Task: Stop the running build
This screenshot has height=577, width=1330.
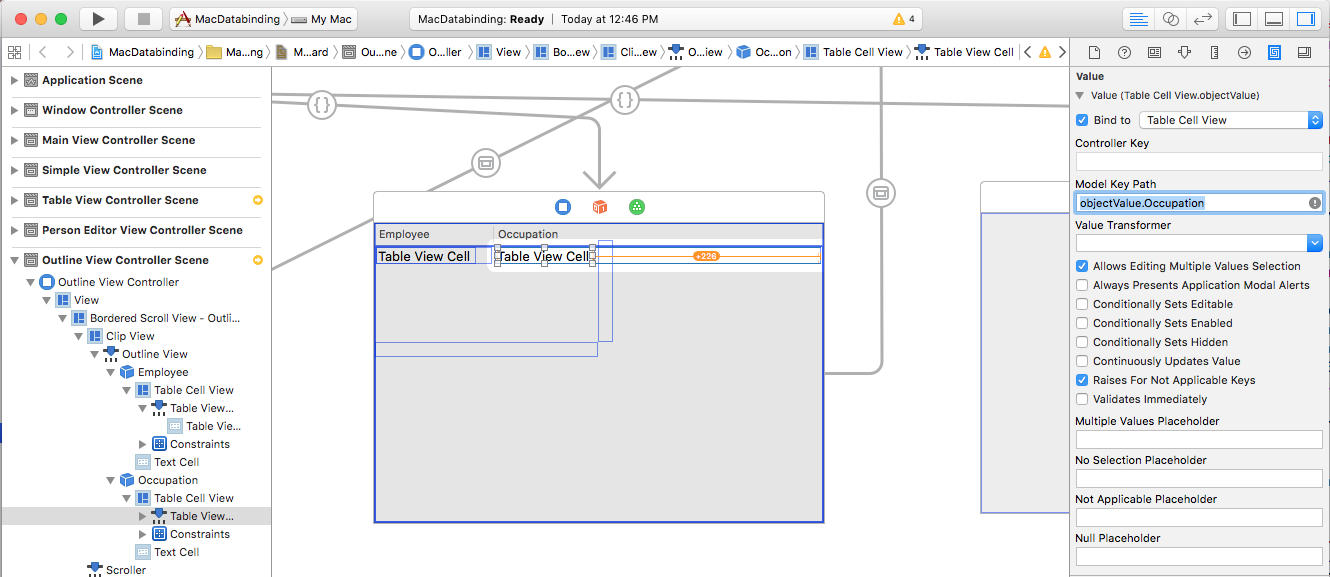Action: (x=143, y=19)
